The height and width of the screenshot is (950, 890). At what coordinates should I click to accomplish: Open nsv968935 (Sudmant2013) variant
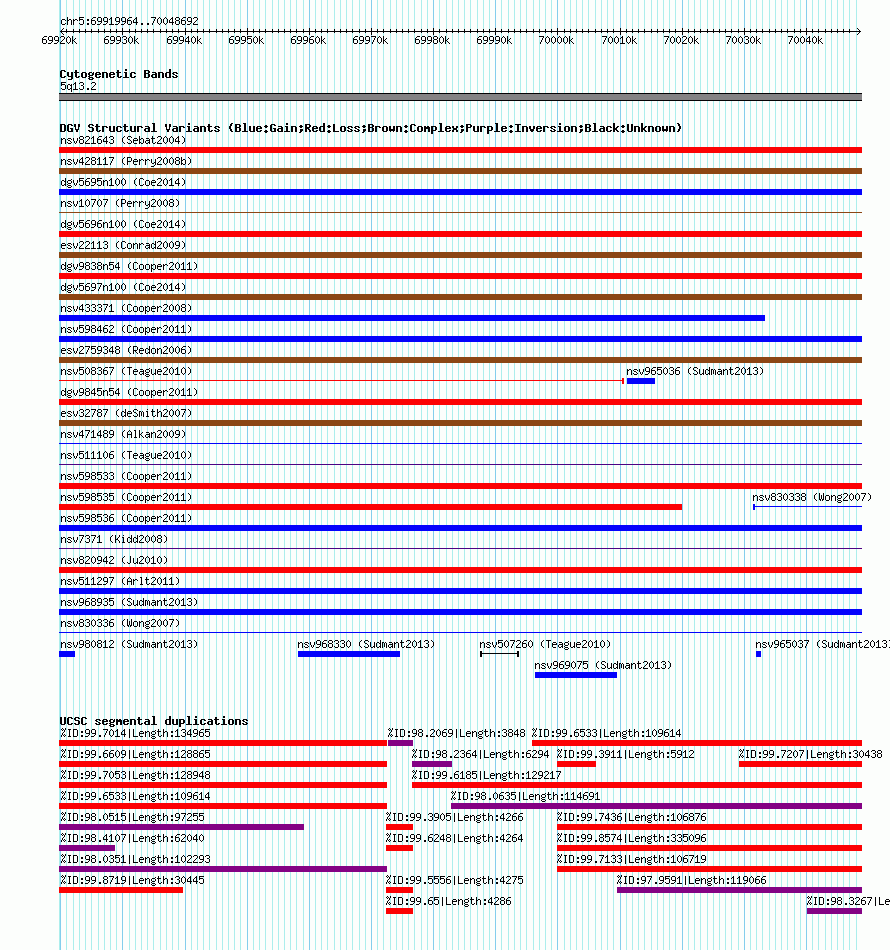129,602
